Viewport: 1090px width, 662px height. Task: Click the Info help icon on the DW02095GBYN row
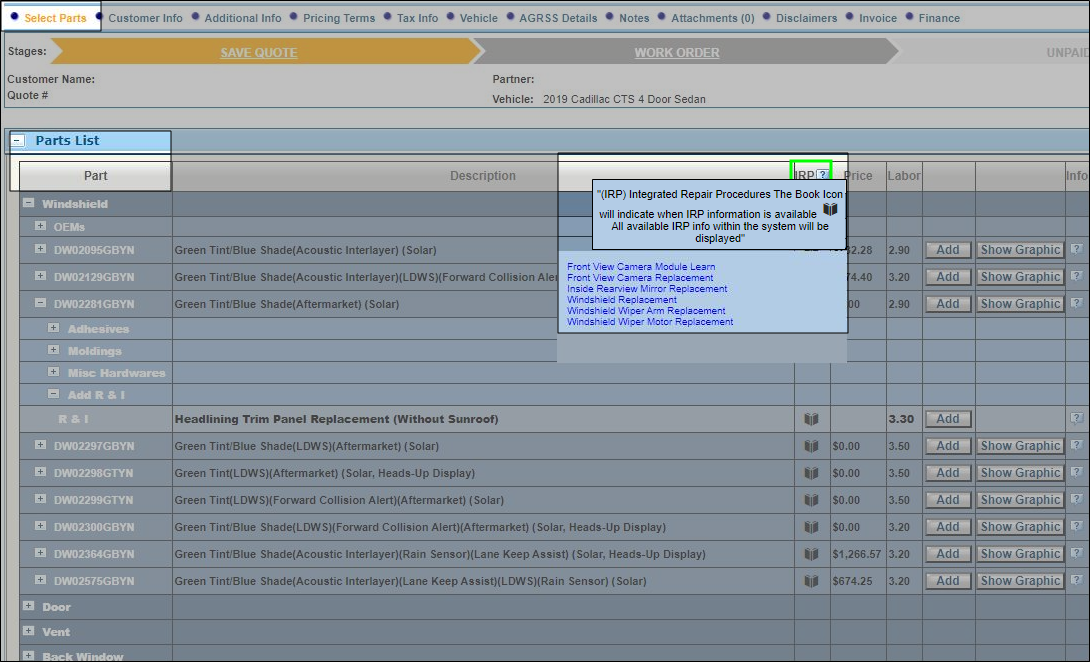[1076, 249]
